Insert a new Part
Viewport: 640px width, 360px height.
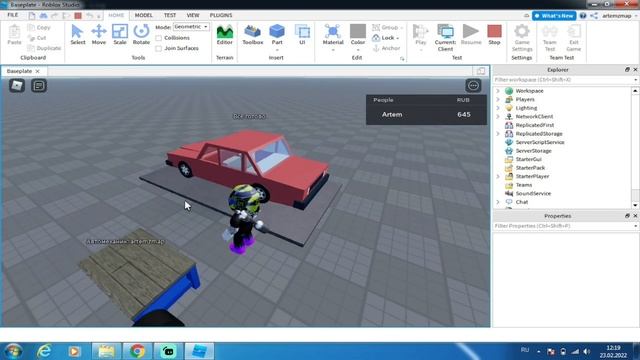tap(277, 36)
